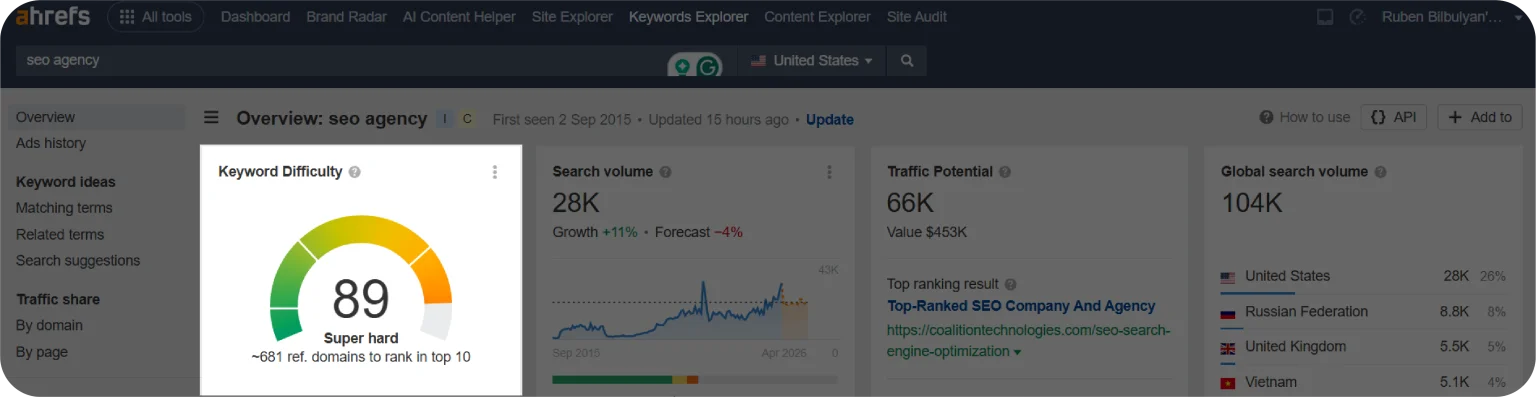Toggle the hamburger sidebar menu icon
Screen dimensions: 1536x397
click(212, 118)
